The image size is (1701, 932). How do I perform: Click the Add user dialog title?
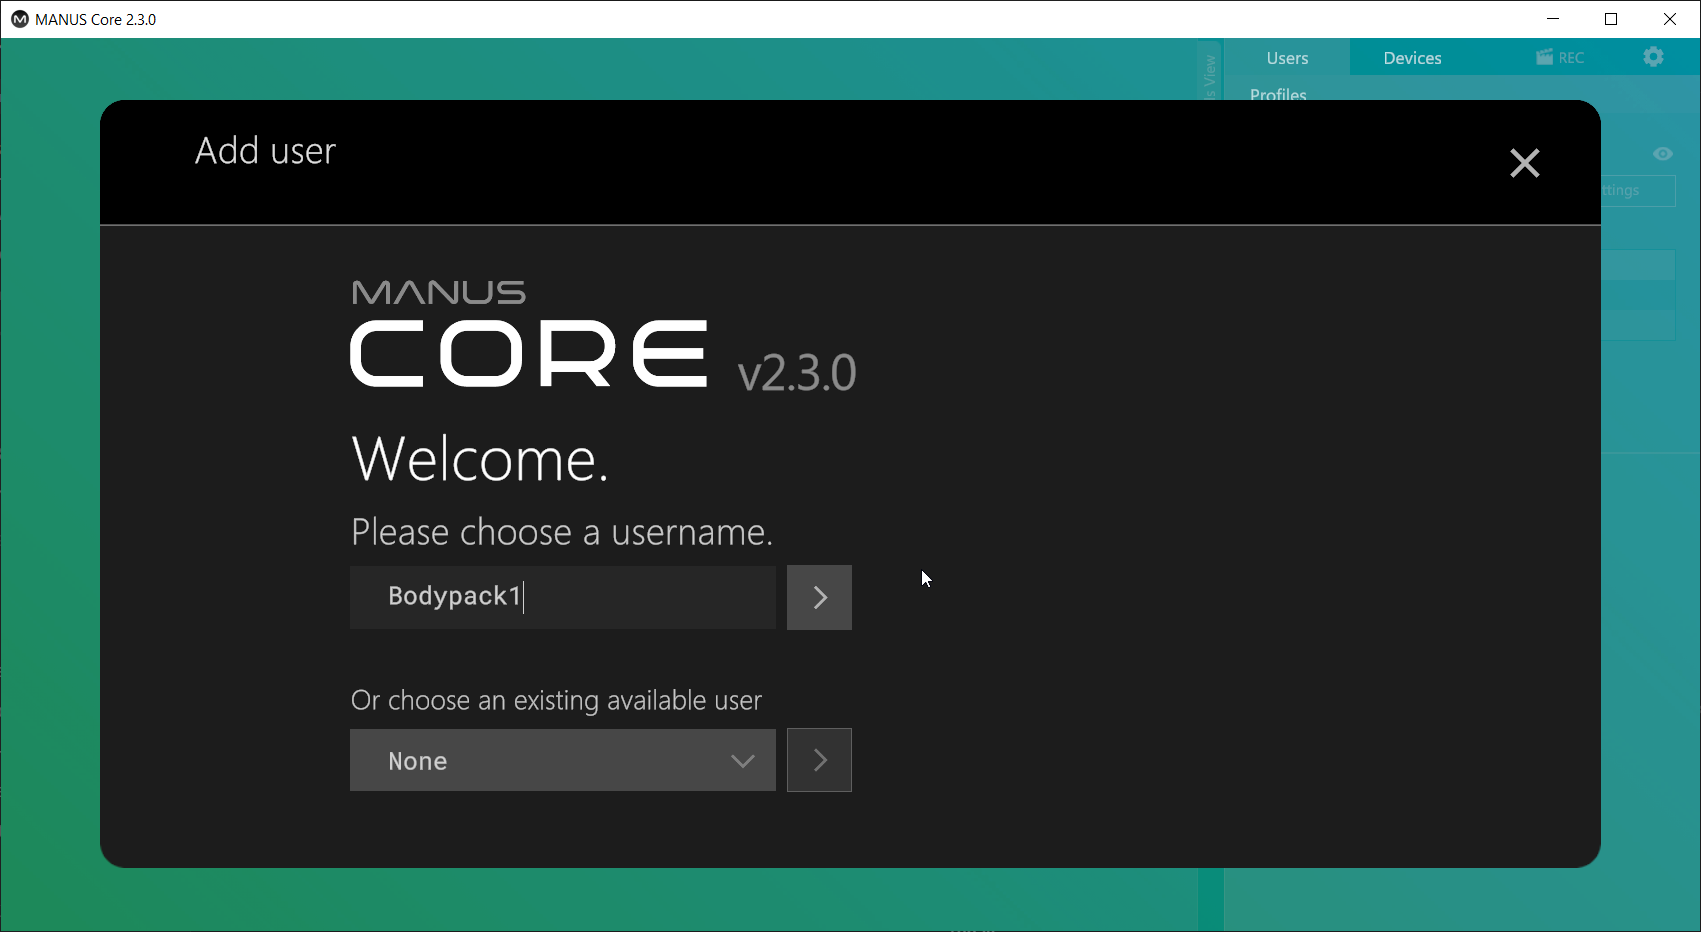(x=265, y=151)
